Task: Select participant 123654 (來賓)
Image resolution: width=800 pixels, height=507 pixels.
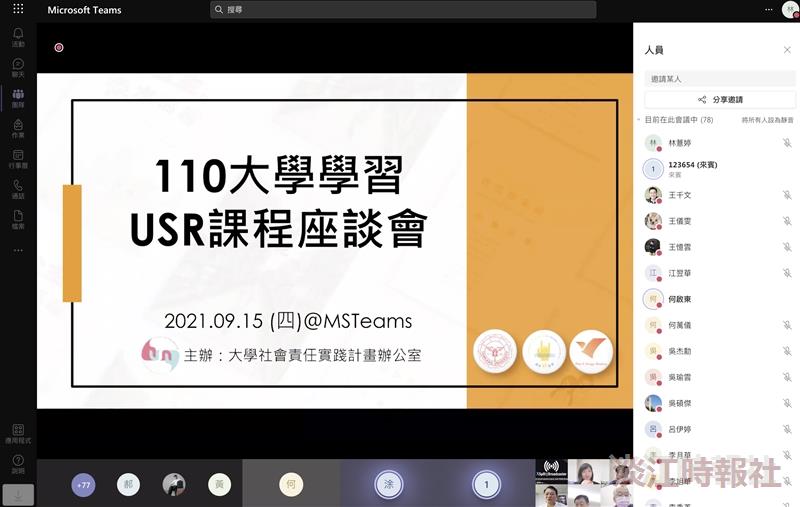Action: (719, 169)
